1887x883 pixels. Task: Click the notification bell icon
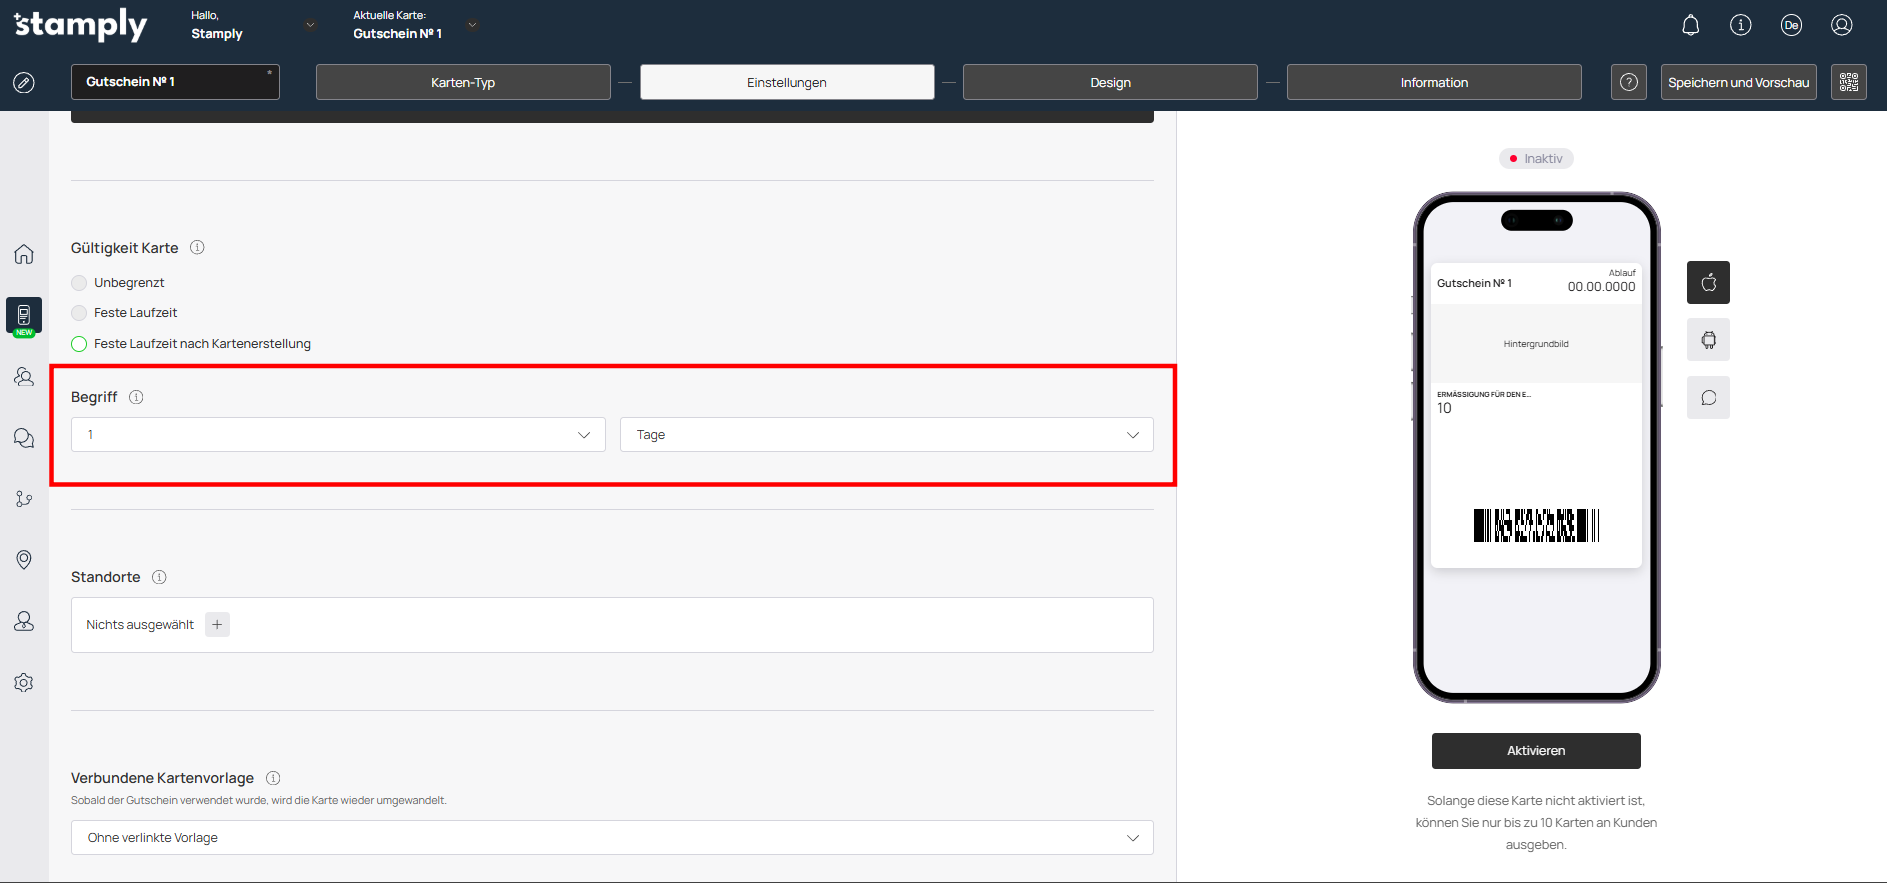point(1690,26)
